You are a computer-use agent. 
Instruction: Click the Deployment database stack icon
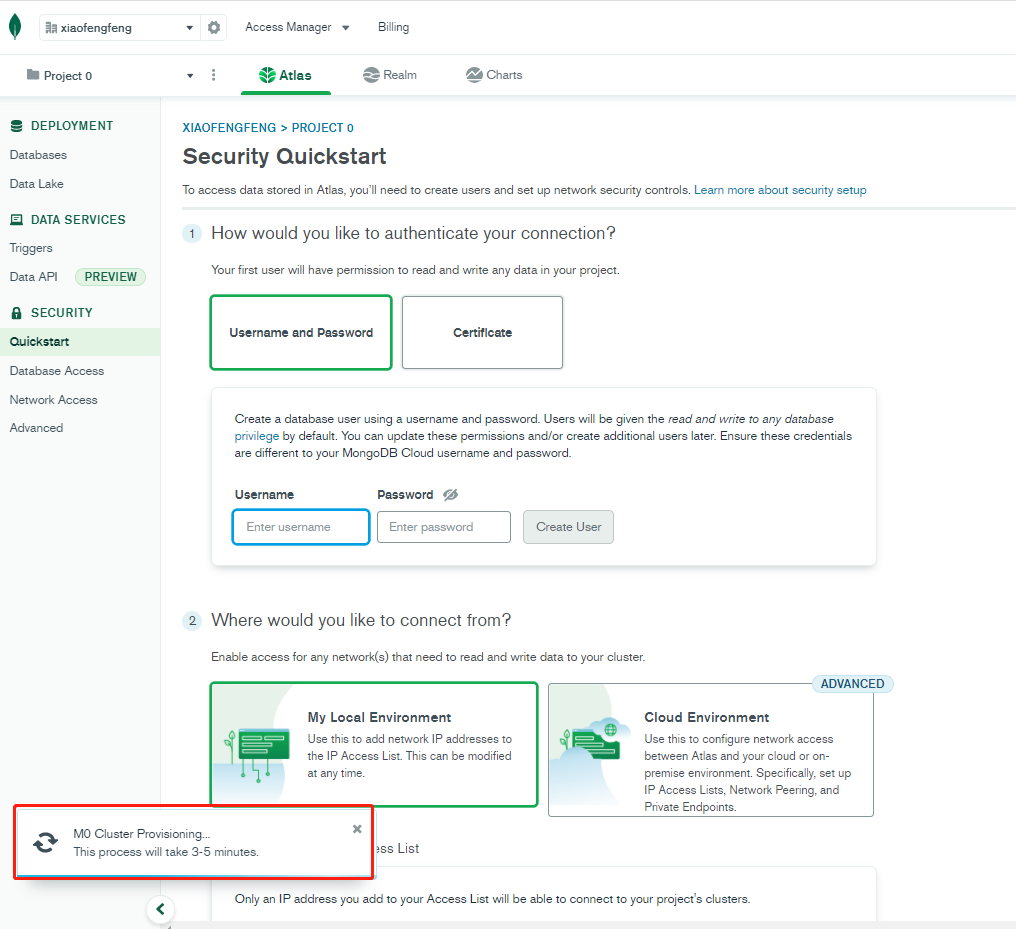(17, 126)
